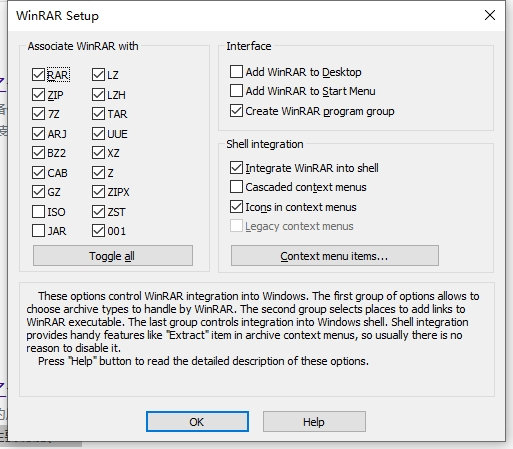Toggle the ZIPX association checkbox

[x=98, y=192]
